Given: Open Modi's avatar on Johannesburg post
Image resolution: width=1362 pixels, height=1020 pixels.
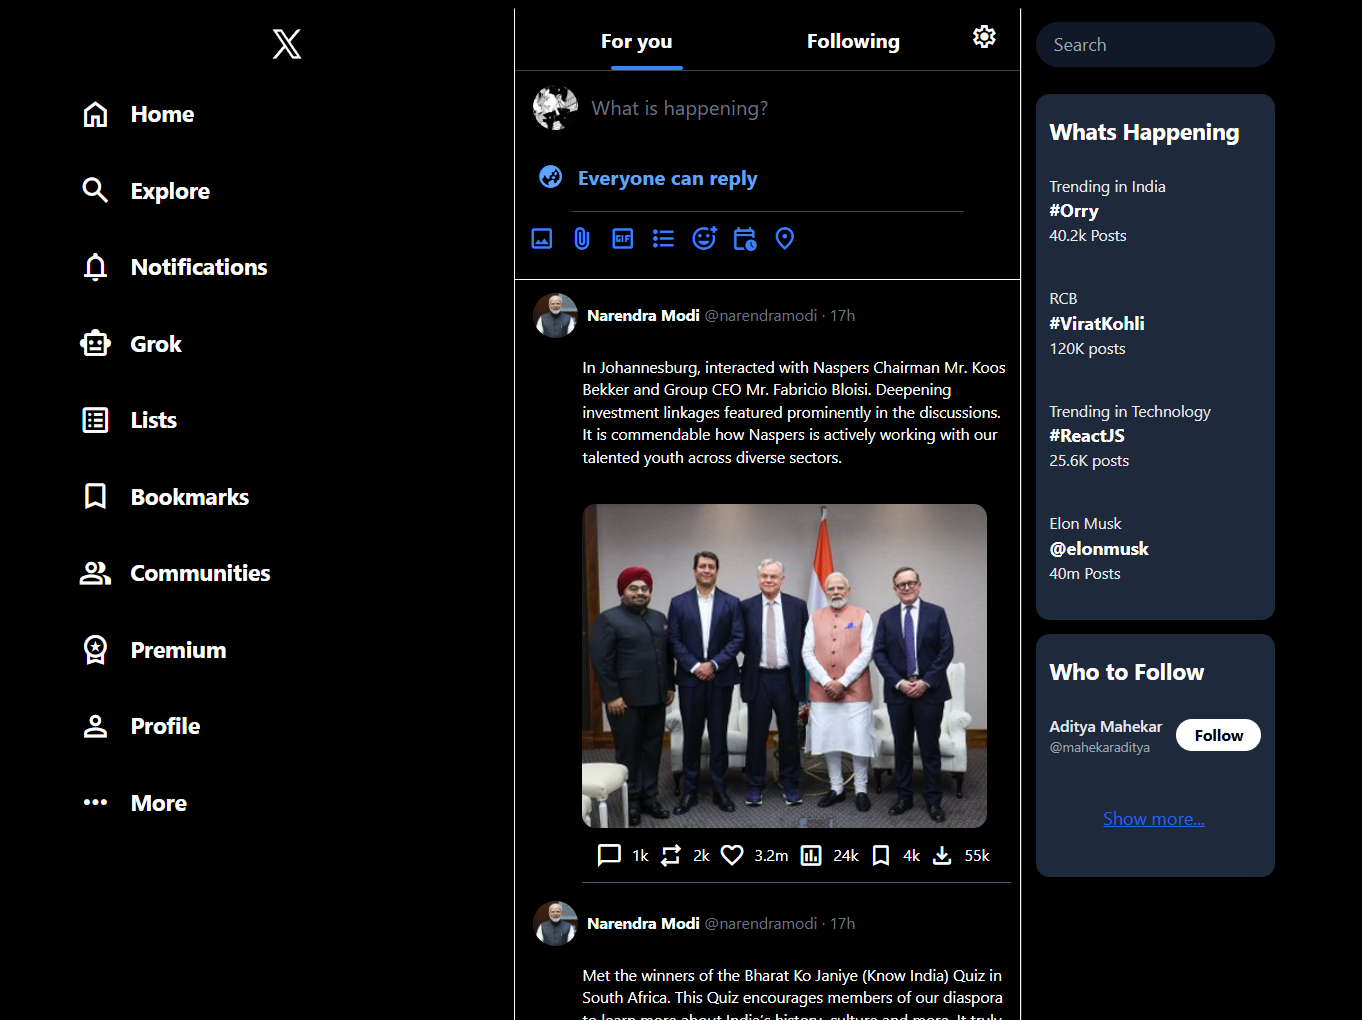Looking at the screenshot, I should click(x=555, y=315).
